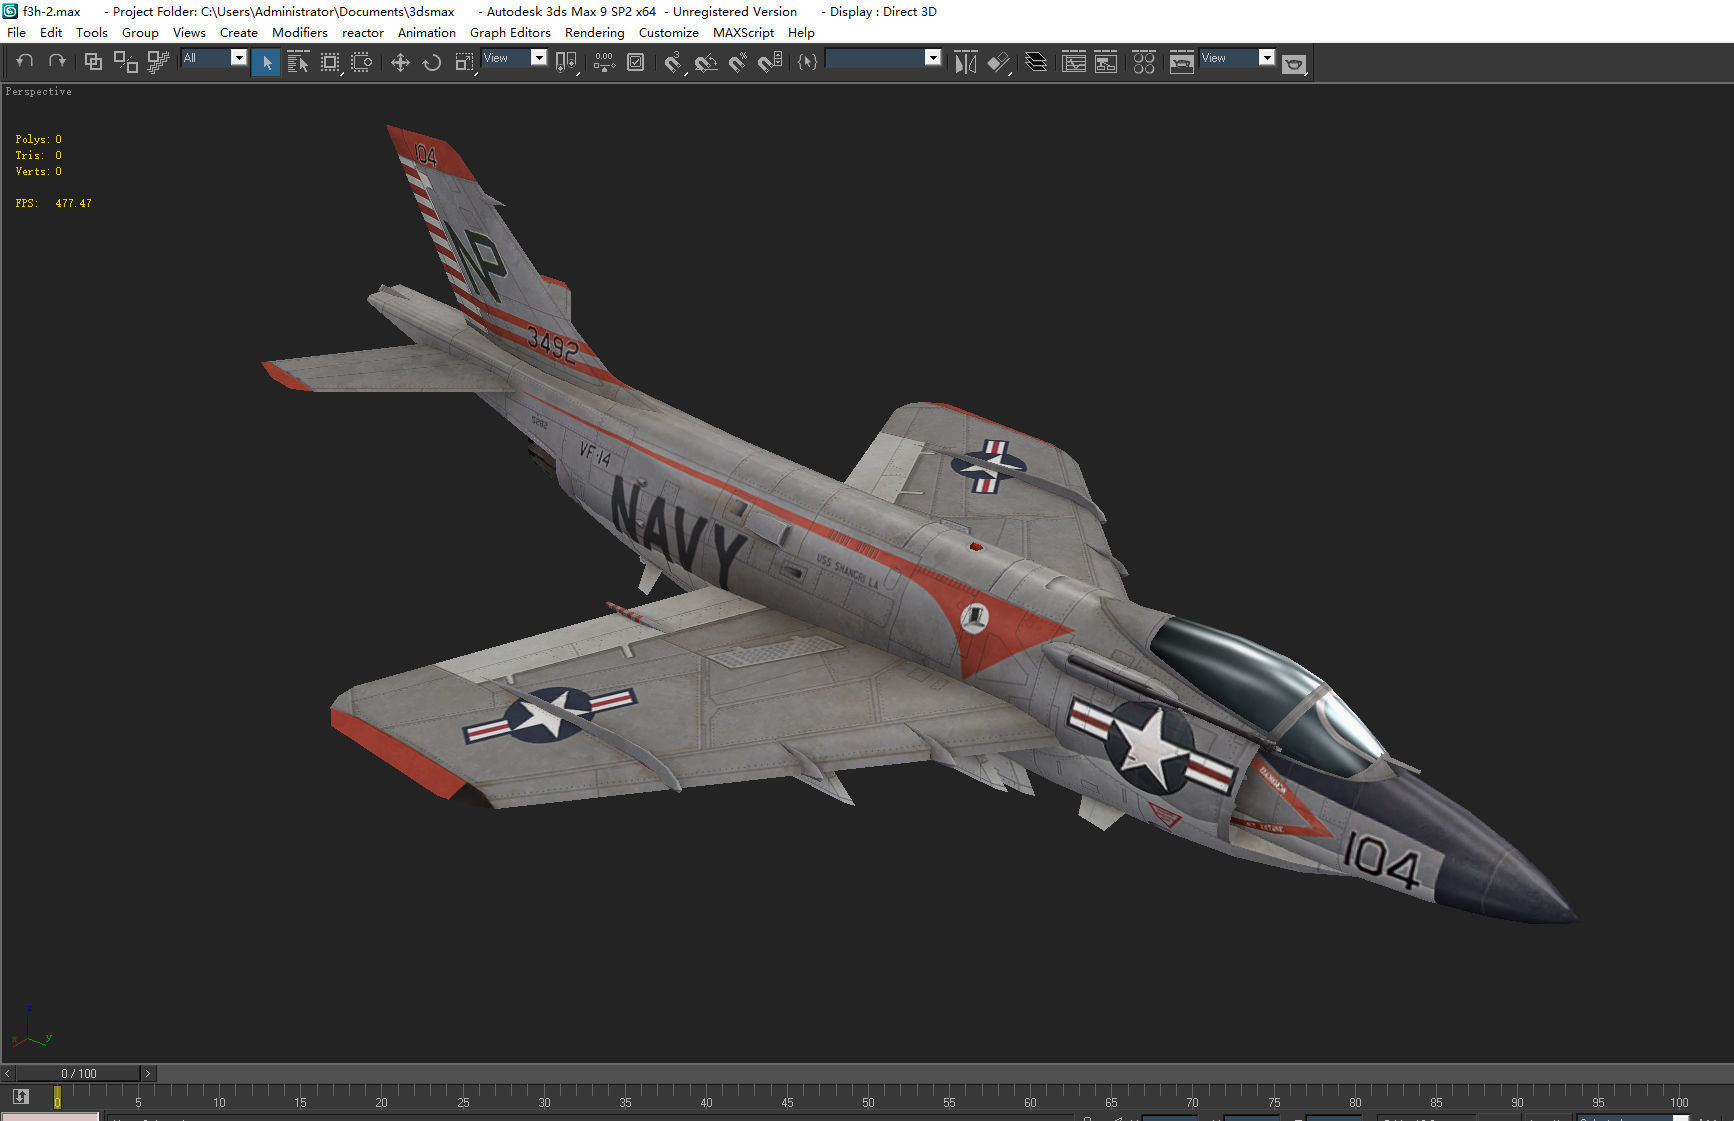Toggle the Spinner Snap icon
Image resolution: width=1734 pixels, height=1121 pixels.
tap(770, 62)
